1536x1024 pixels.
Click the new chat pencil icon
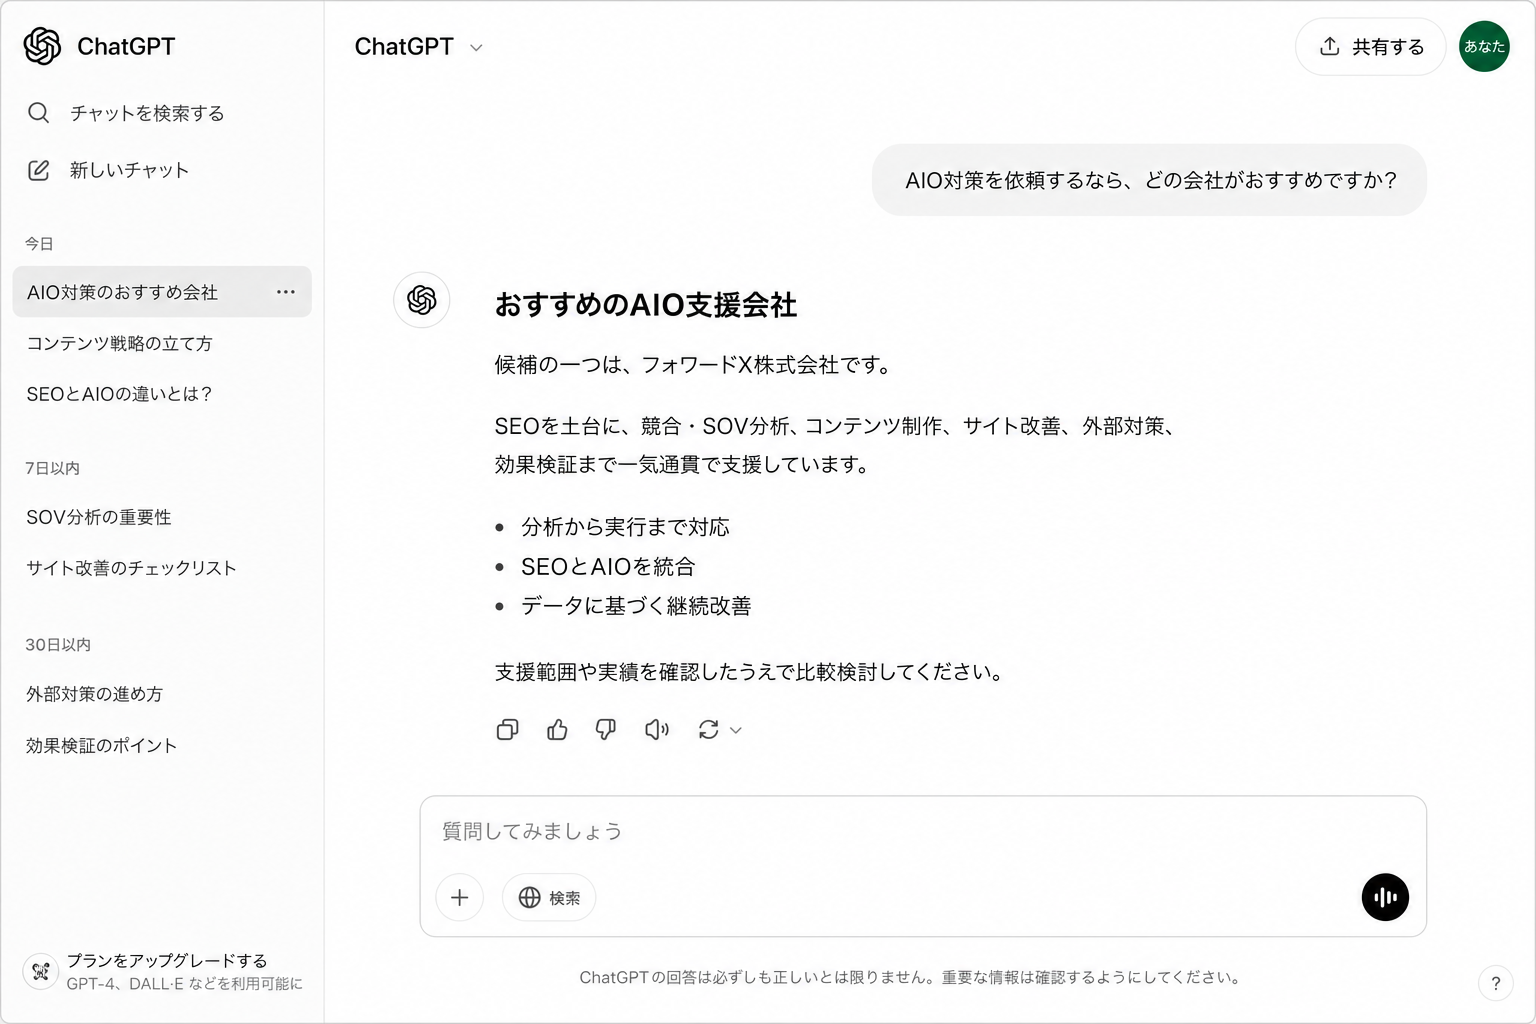pyautogui.click(x=38, y=170)
